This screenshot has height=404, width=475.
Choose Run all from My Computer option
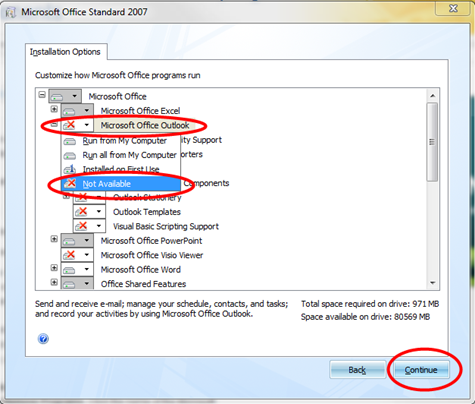[x=121, y=155]
